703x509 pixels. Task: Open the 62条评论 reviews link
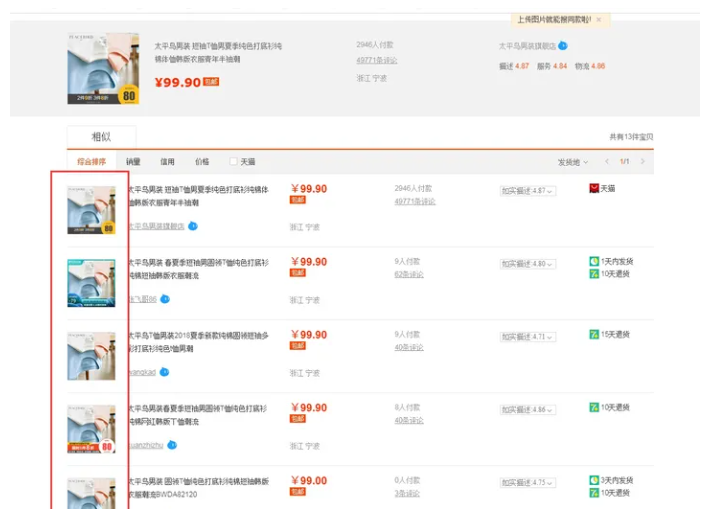click(x=409, y=274)
